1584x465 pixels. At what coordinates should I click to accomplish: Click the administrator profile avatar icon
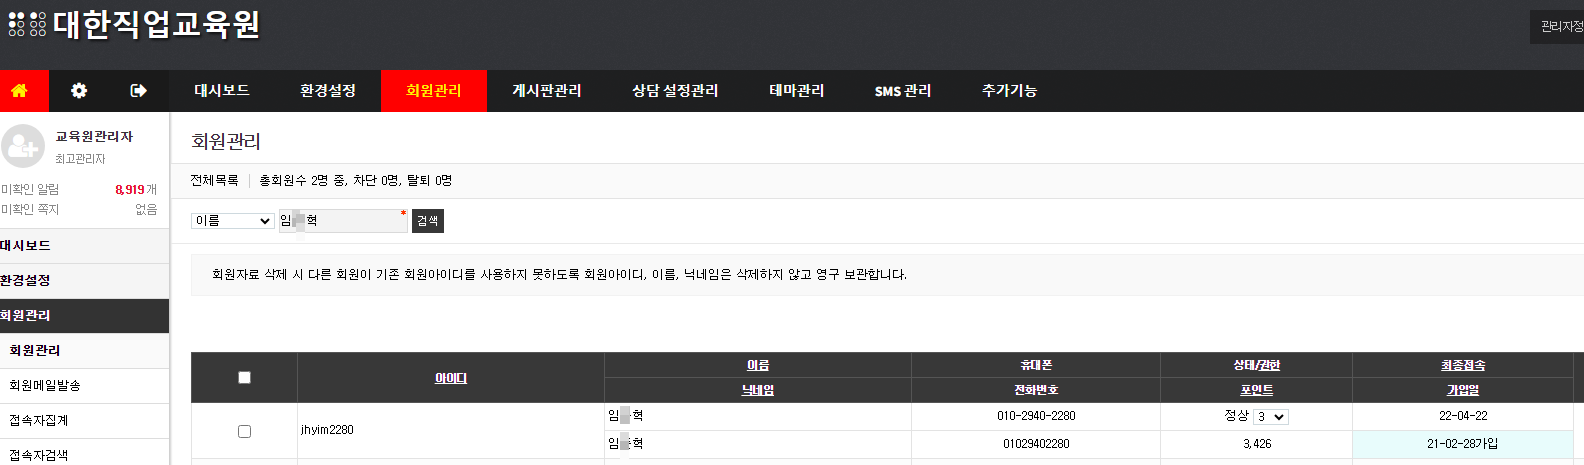[x=23, y=146]
